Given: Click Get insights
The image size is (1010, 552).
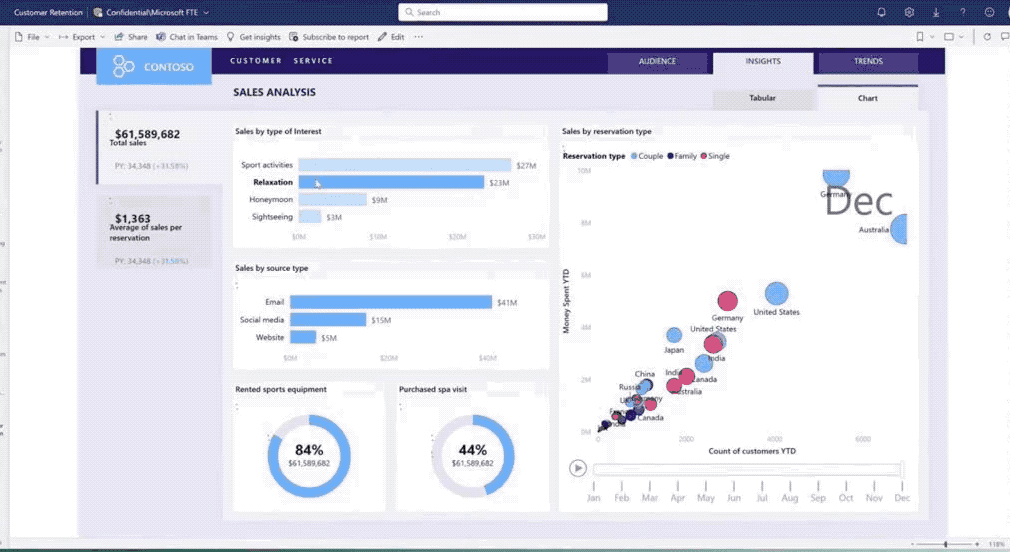Looking at the screenshot, I should tap(254, 37).
